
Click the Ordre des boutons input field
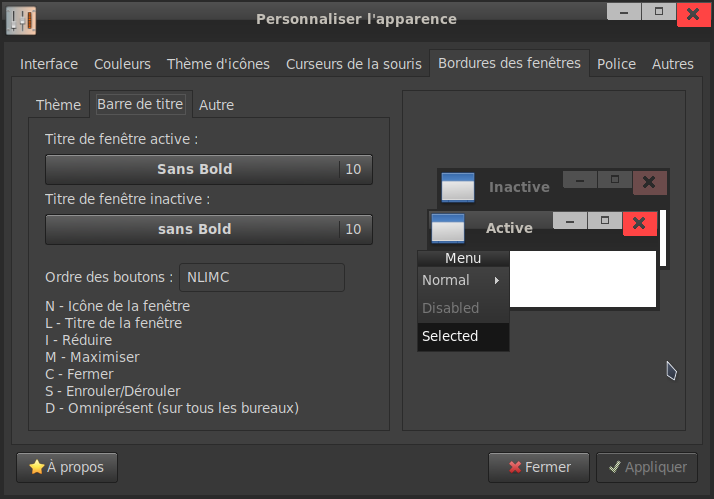click(x=262, y=277)
